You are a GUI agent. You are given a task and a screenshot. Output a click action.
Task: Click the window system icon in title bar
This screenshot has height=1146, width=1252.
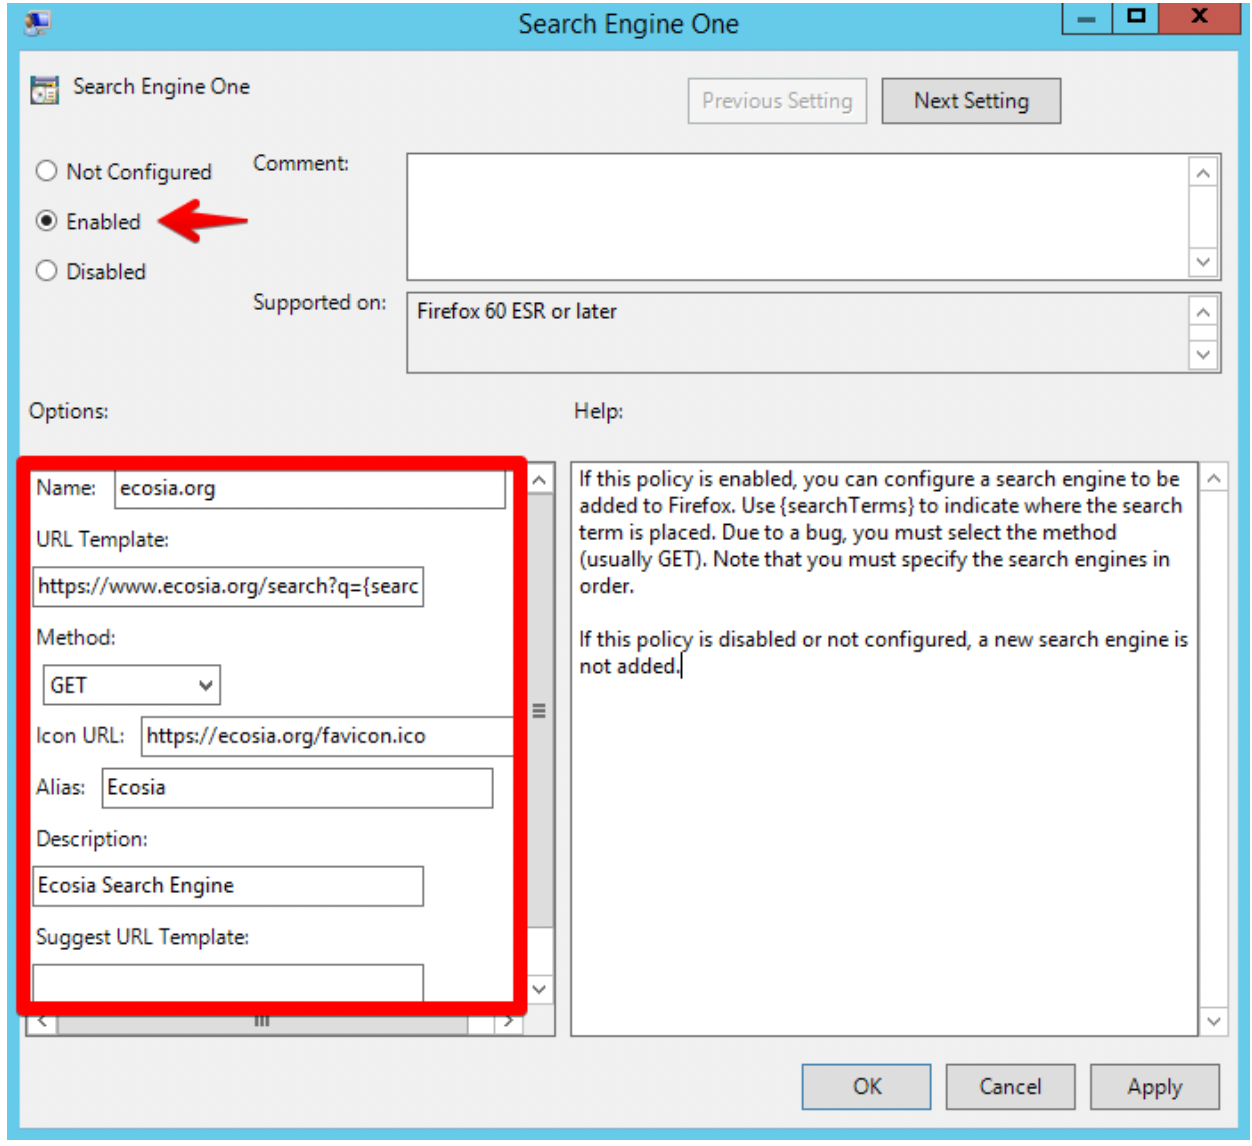pyautogui.click(x=38, y=22)
